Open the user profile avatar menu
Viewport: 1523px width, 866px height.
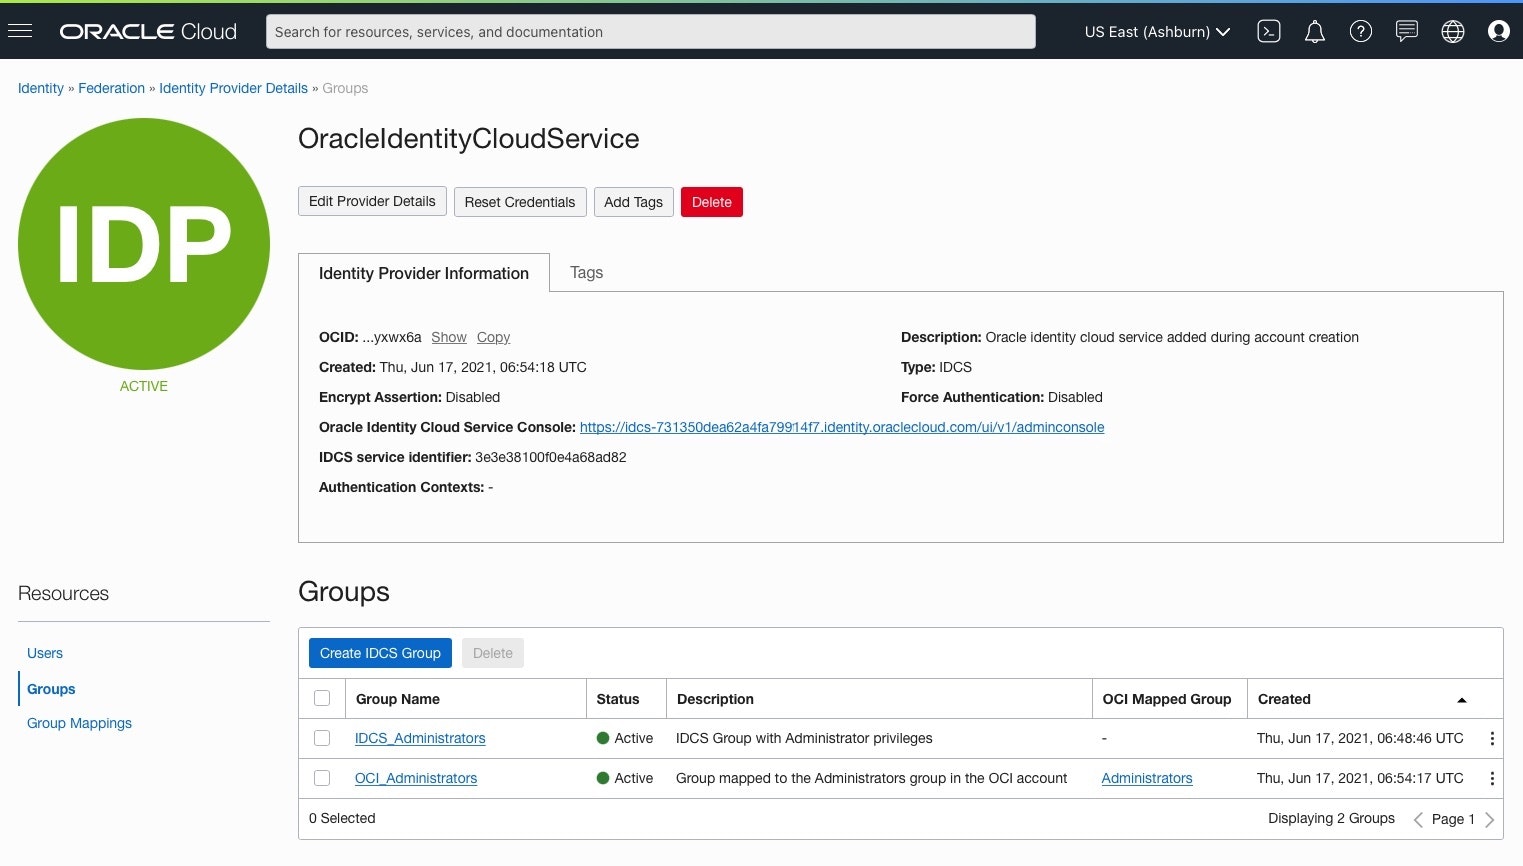[1499, 31]
